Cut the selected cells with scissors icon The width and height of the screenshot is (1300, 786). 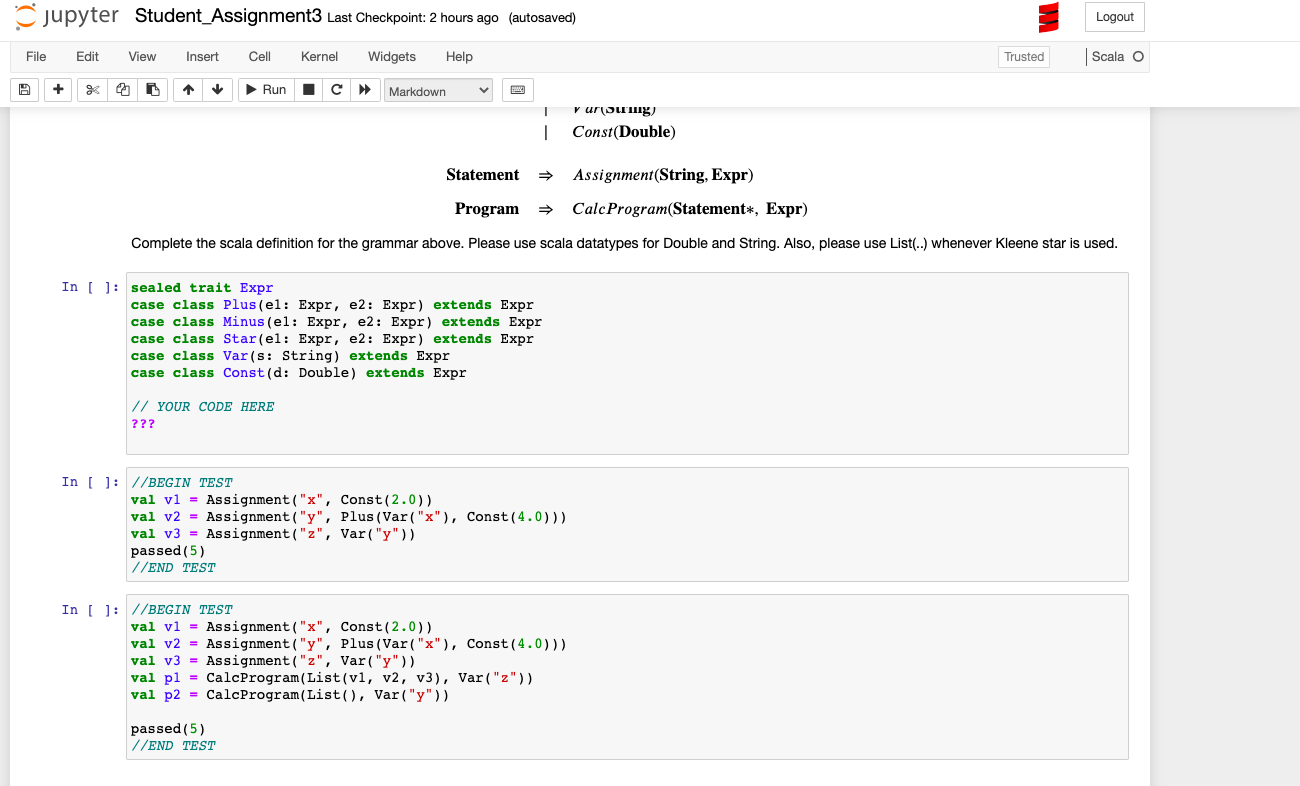pyautogui.click(x=91, y=89)
